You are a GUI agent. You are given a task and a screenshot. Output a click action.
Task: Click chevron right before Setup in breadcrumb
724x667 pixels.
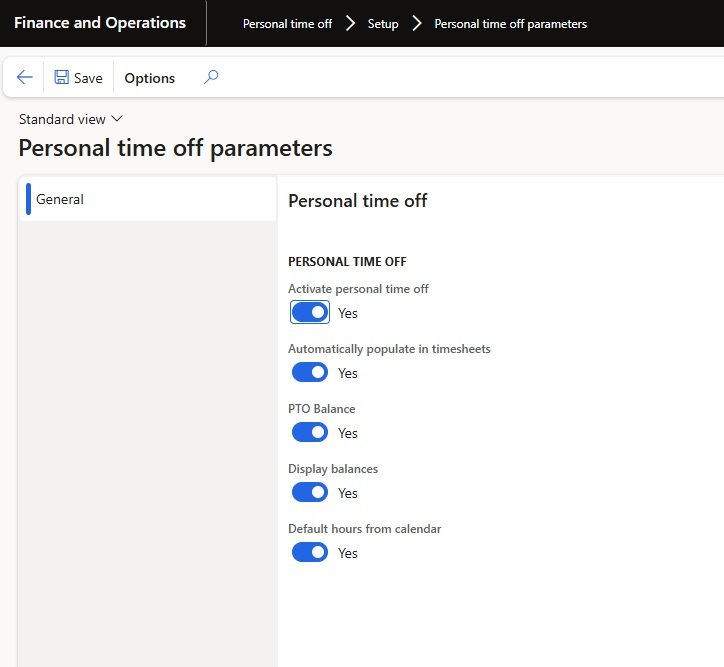pyautogui.click(x=350, y=23)
